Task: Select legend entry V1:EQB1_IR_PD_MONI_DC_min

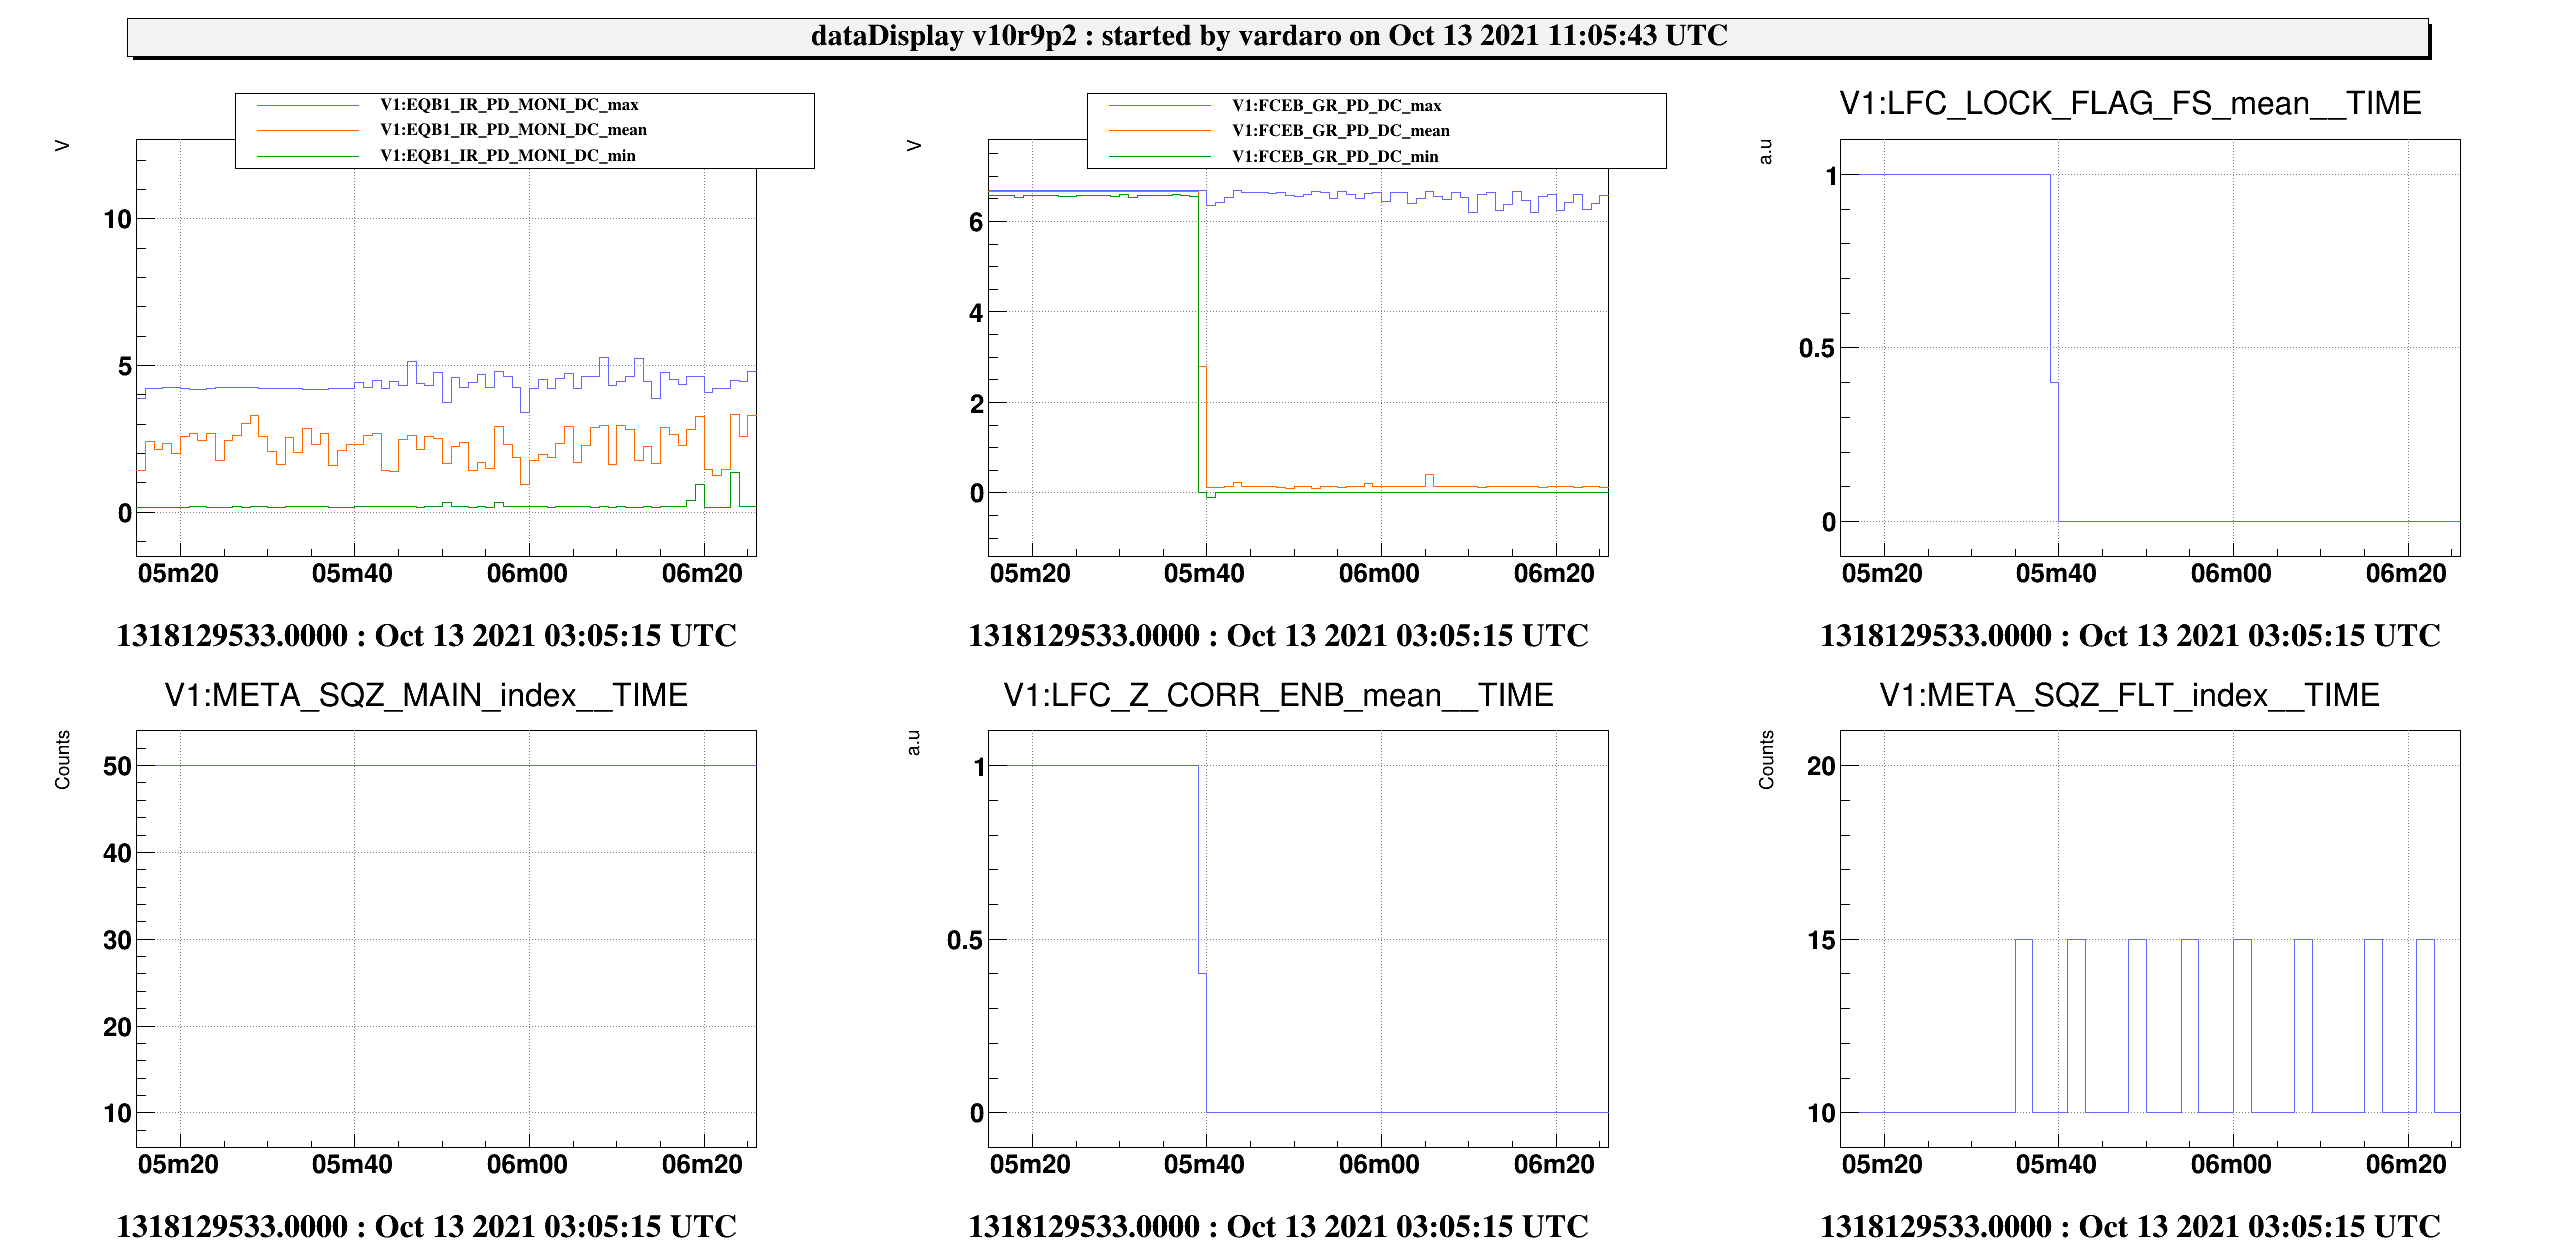Action: coord(508,156)
